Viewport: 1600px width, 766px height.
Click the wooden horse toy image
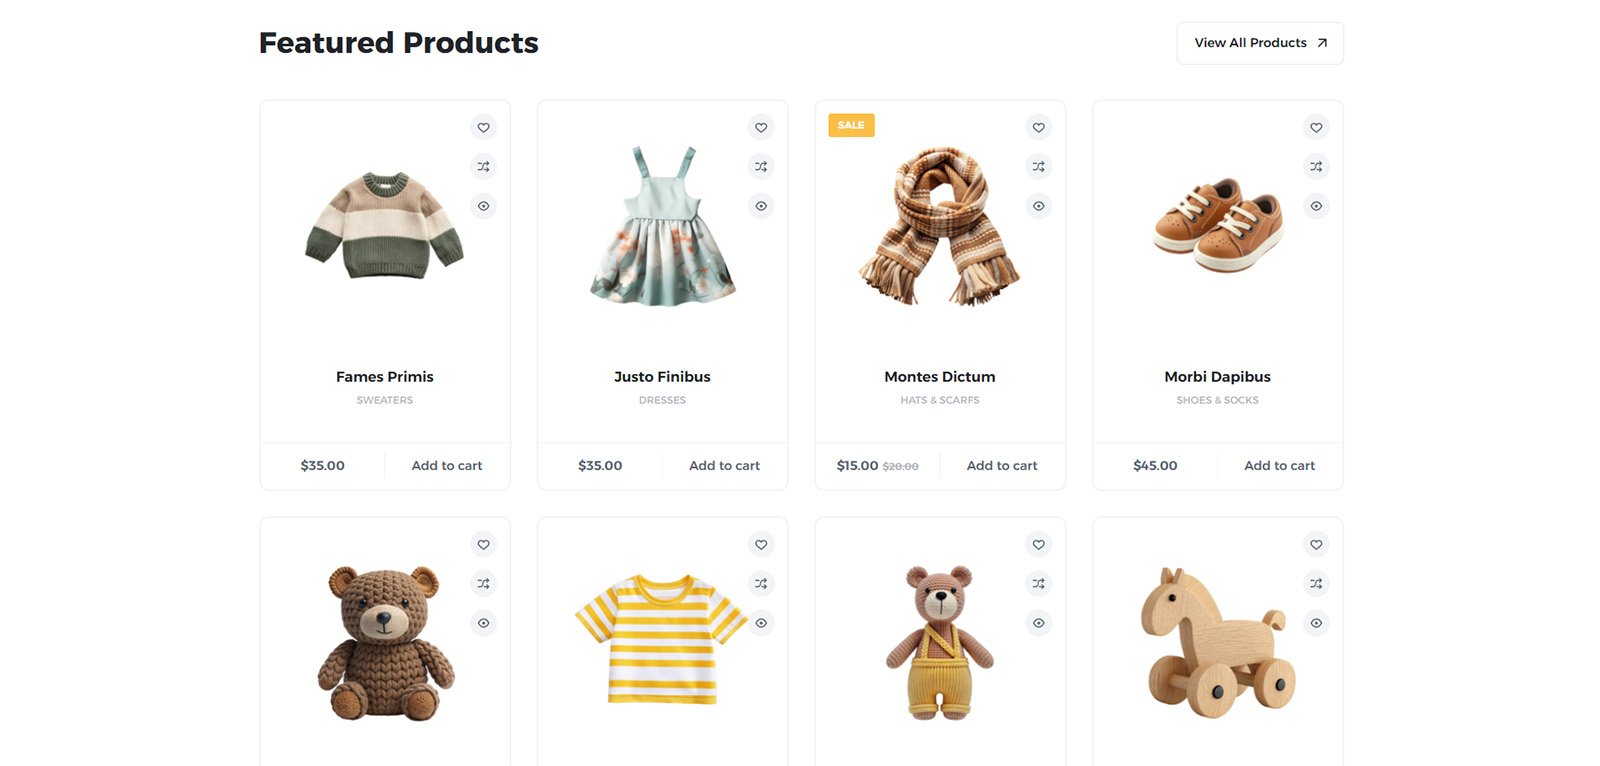click(1217, 642)
